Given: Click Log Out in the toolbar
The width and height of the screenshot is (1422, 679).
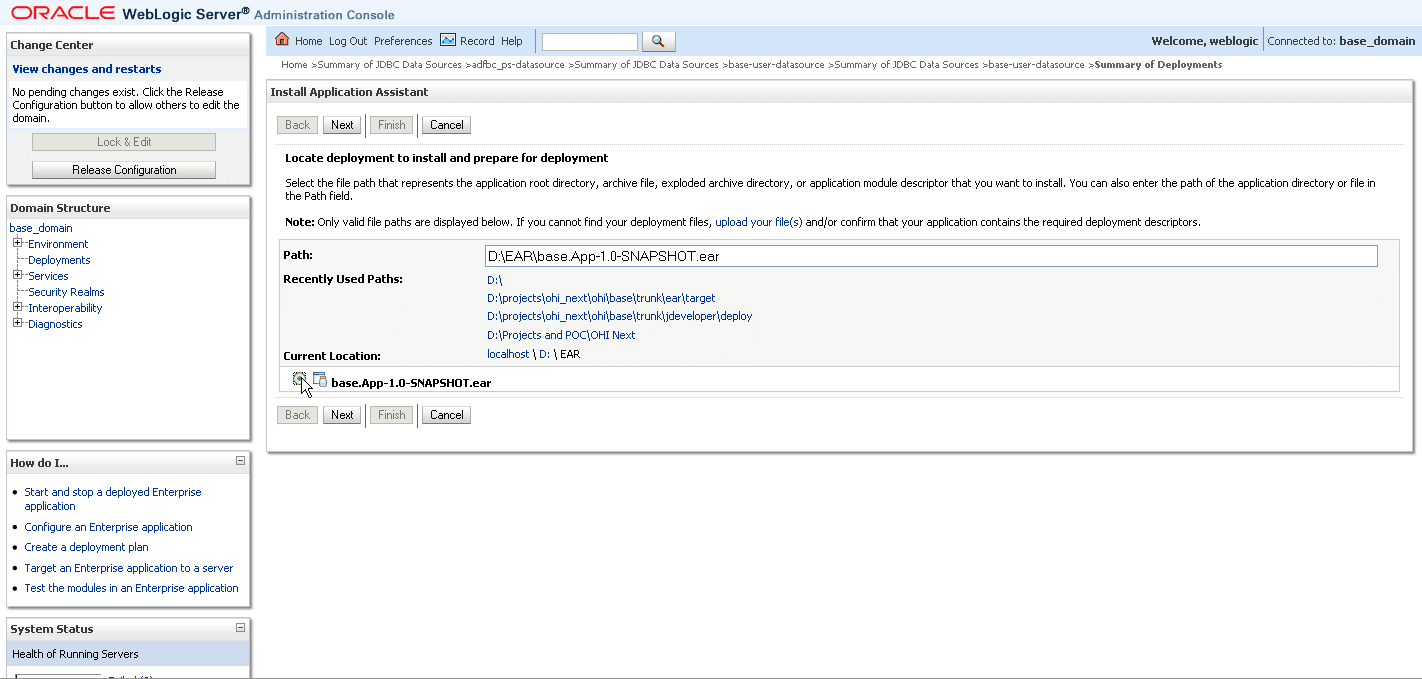Looking at the screenshot, I should (x=348, y=41).
